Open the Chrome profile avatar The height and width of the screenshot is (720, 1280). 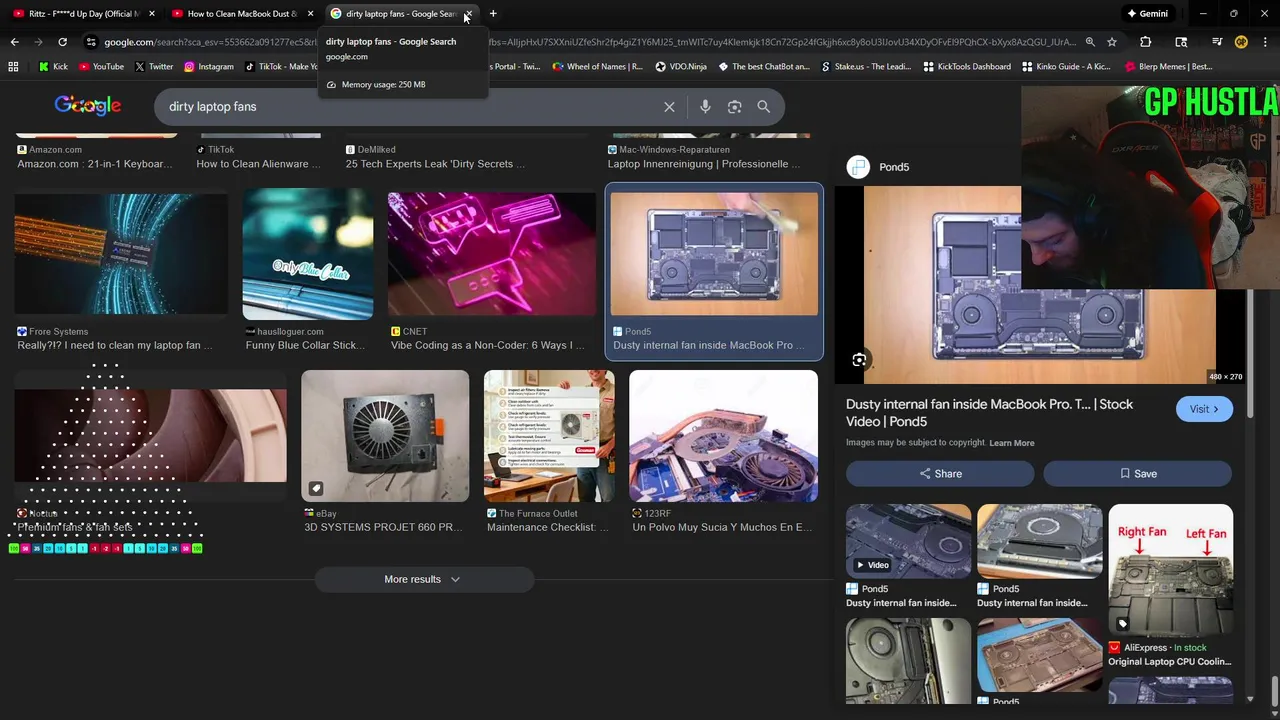[x=1241, y=42]
